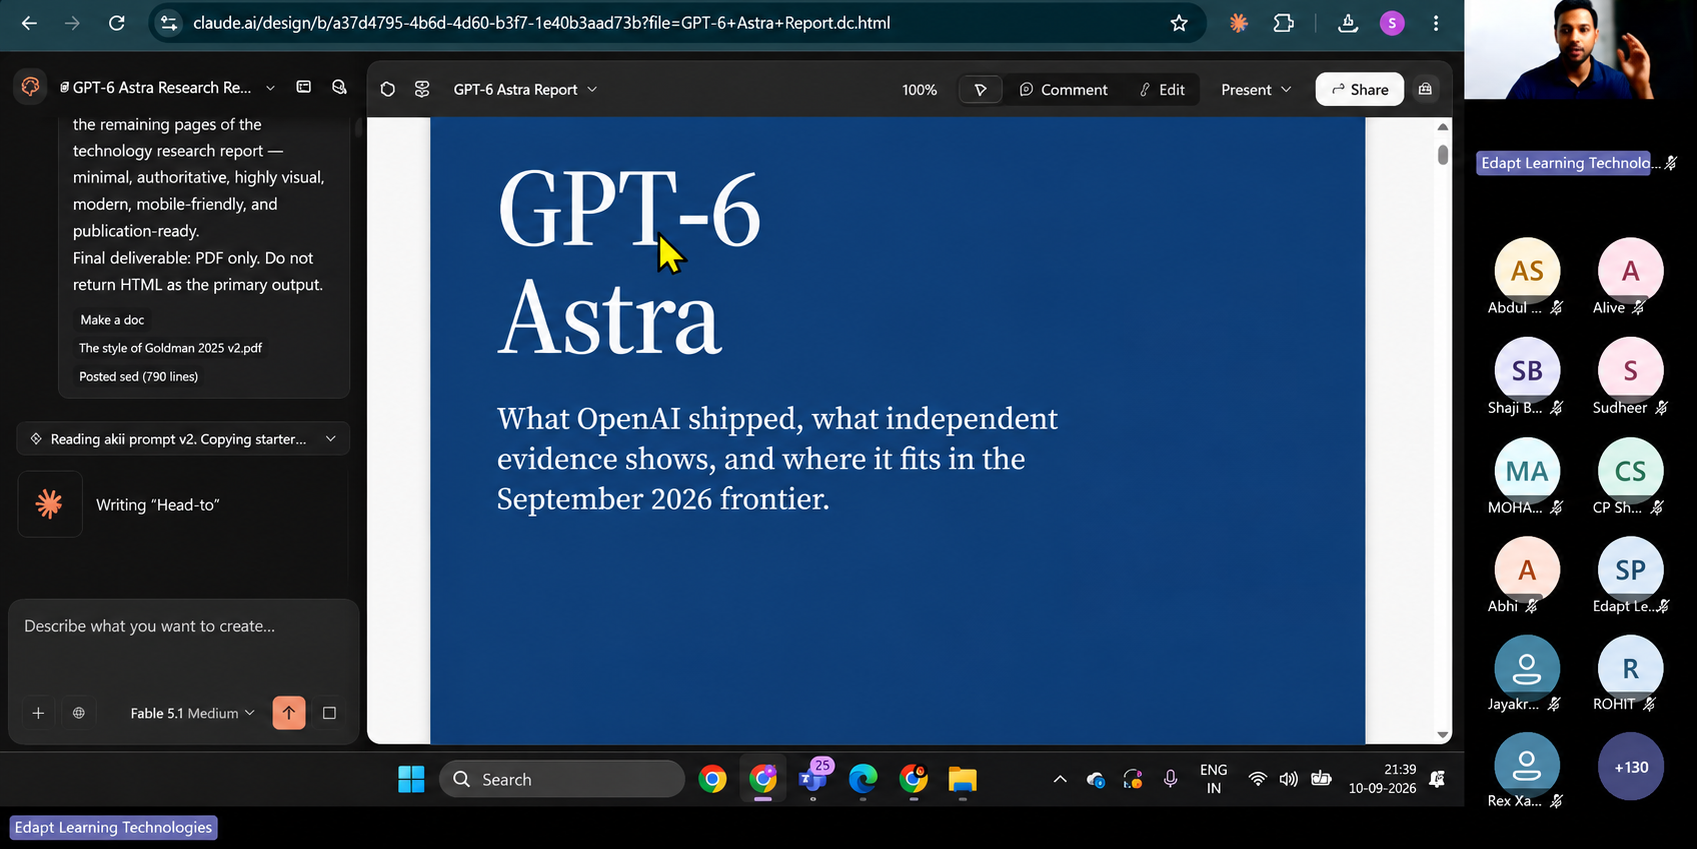
Task: Open the Present dropdown
Action: click(1256, 90)
